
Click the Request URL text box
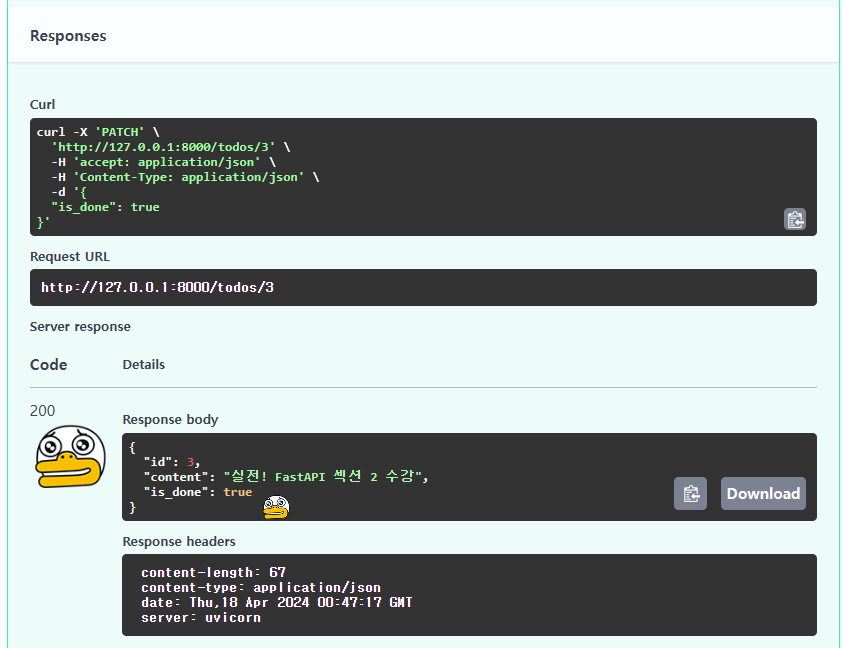click(423, 287)
